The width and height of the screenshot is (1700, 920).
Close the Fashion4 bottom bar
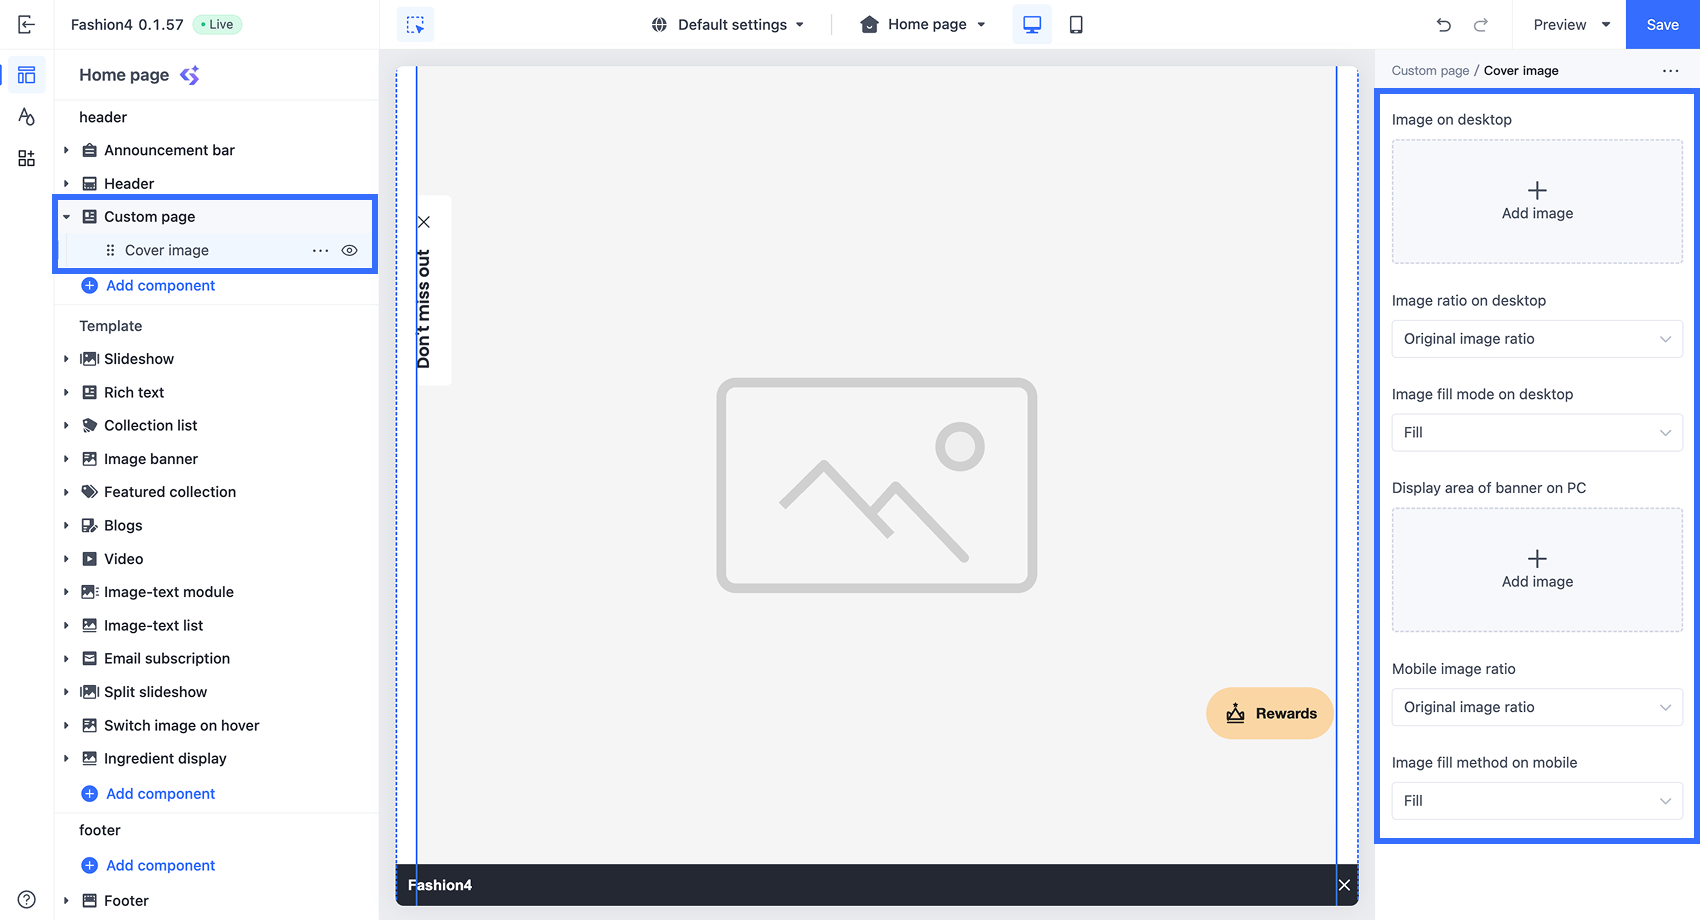(x=1344, y=885)
